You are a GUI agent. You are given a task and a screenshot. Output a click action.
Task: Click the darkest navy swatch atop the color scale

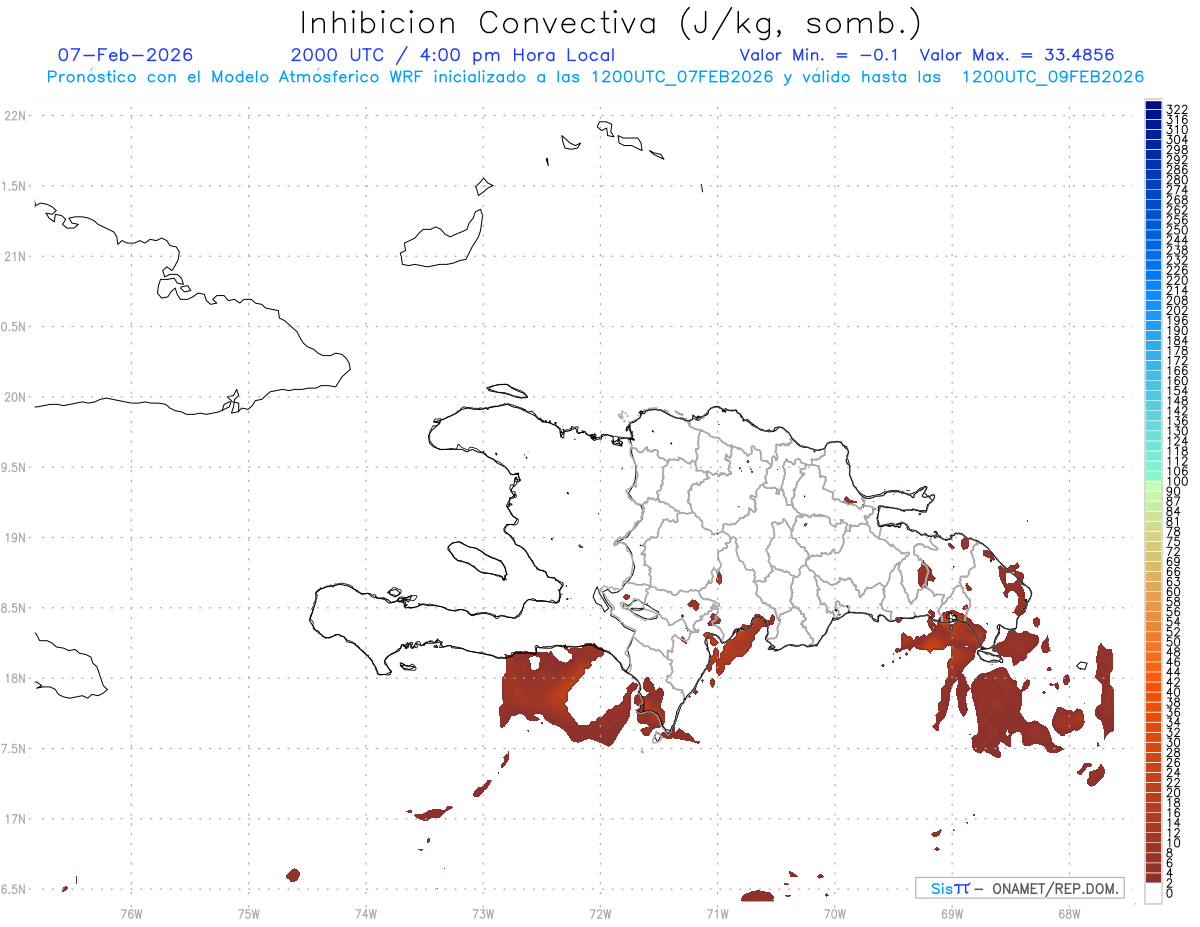click(x=1153, y=105)
